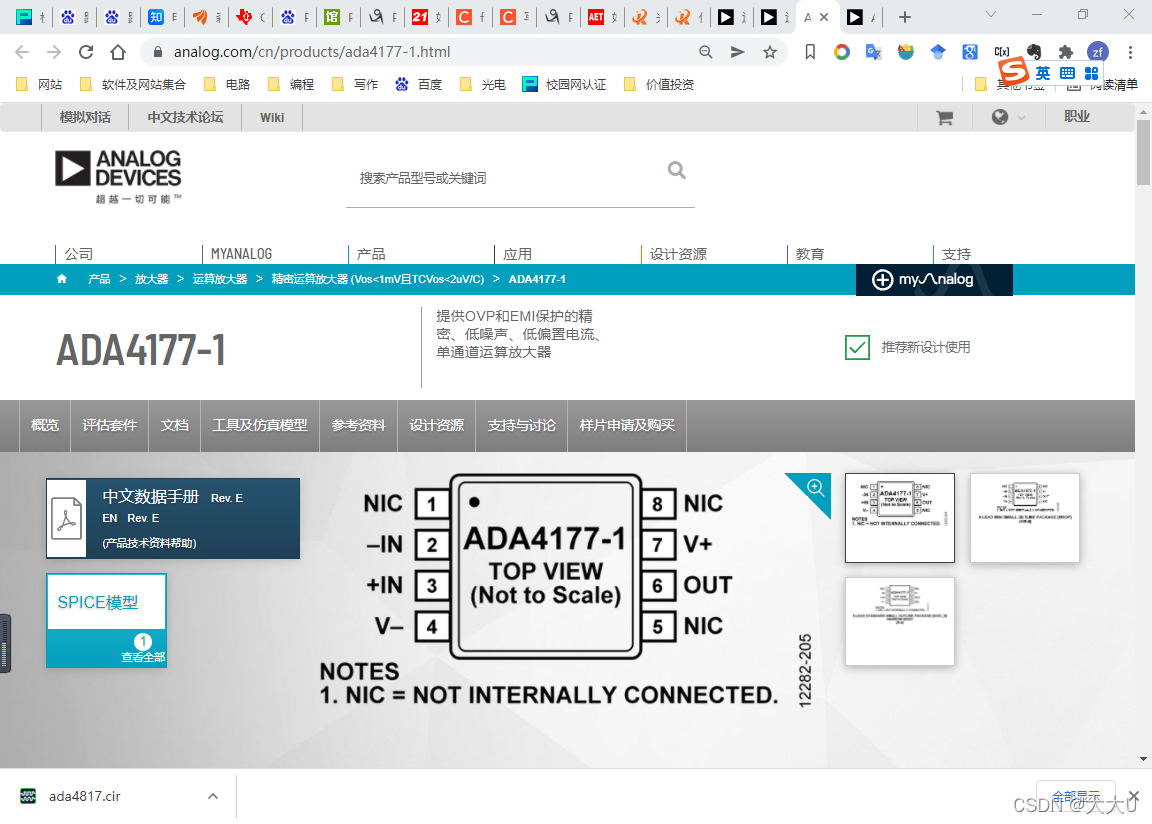Open the 教育 main menu
The width and height of the screenshot is (1152, 824).
tap(810, 254)
